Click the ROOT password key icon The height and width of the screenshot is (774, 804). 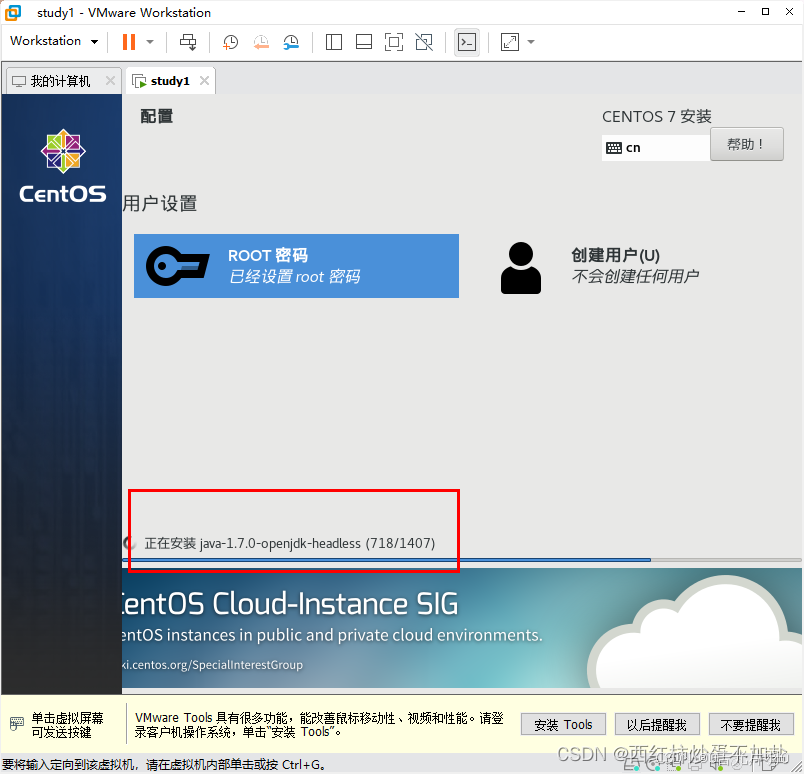177,266
